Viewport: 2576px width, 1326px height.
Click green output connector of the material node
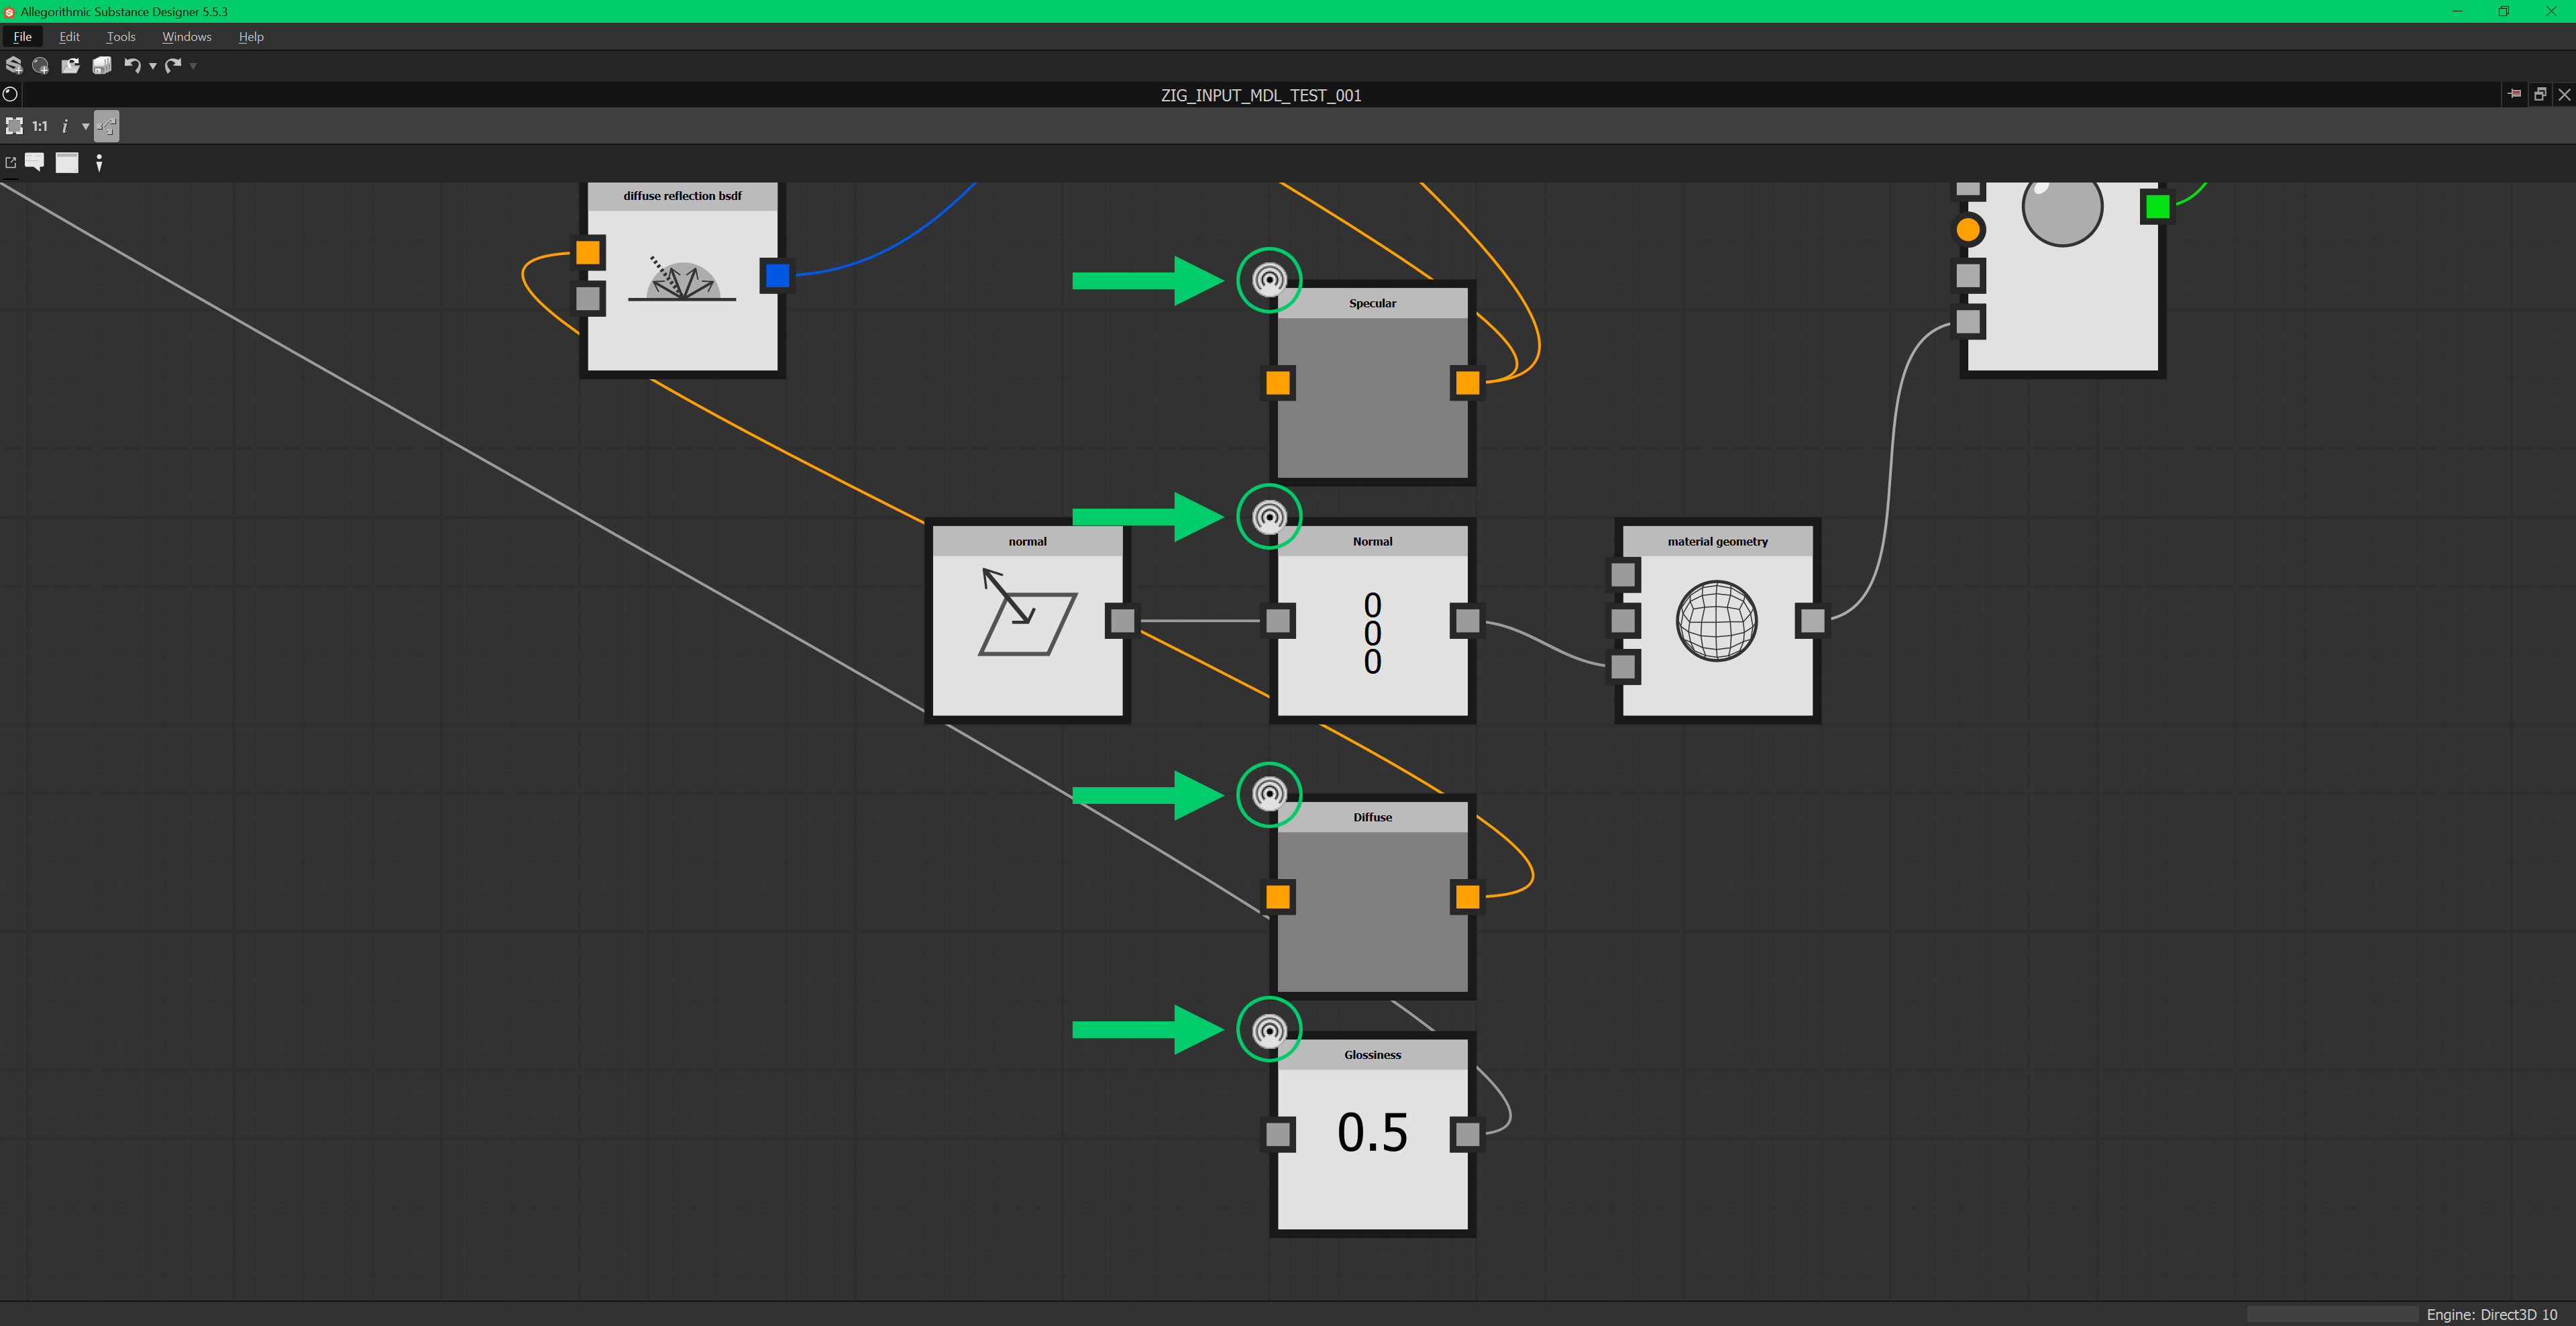coord(2158,207)
